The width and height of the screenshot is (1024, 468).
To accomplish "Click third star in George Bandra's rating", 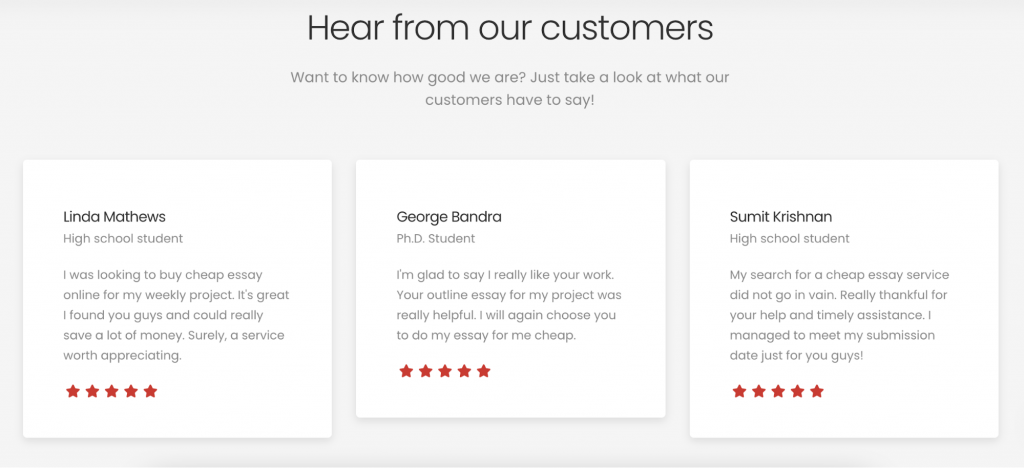I will (445, 371).
